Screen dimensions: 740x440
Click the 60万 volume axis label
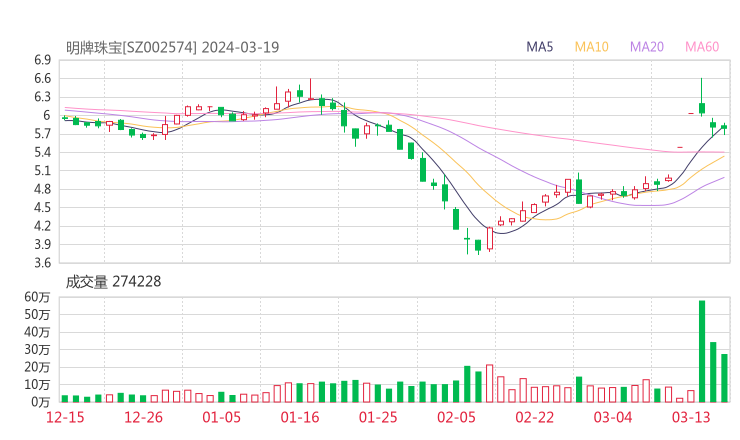point(37,297)
